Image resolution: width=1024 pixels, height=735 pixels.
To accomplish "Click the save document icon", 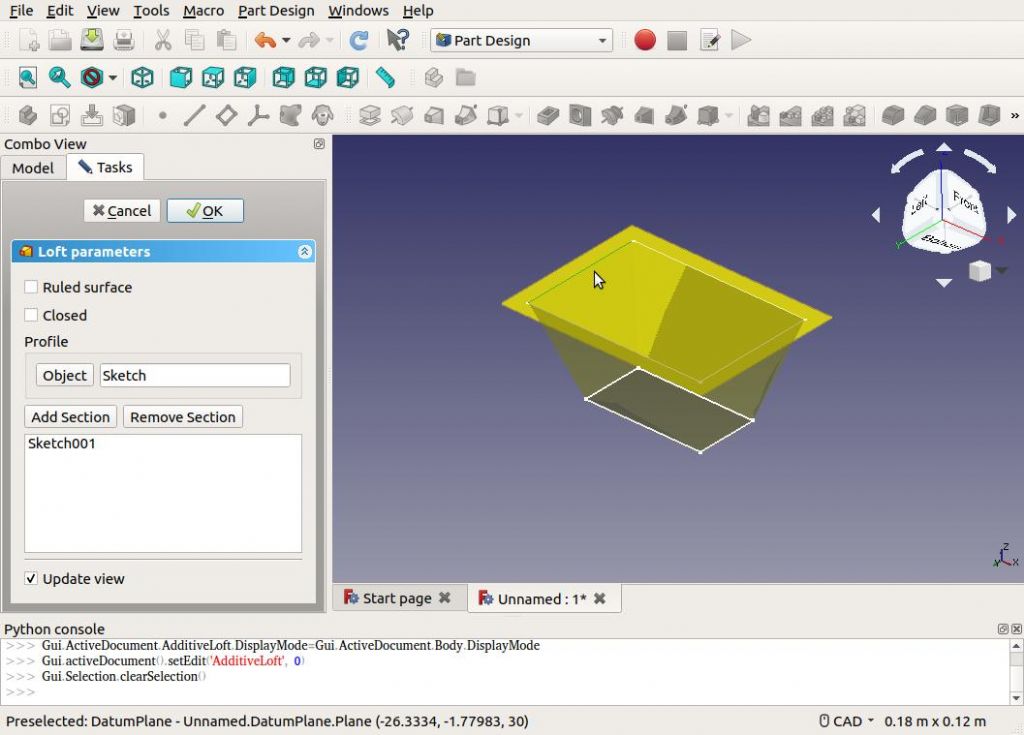I will (x=92, y=41).
